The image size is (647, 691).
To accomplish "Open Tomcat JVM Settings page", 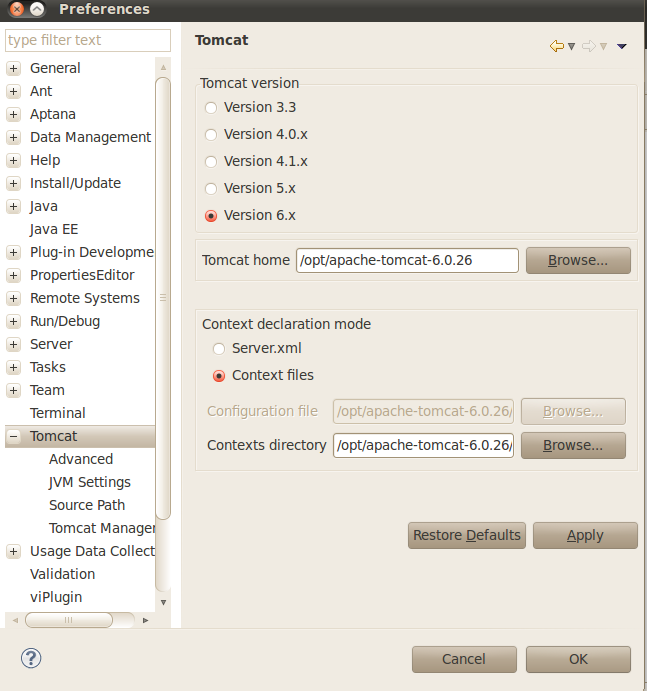I will coord(90,482).
